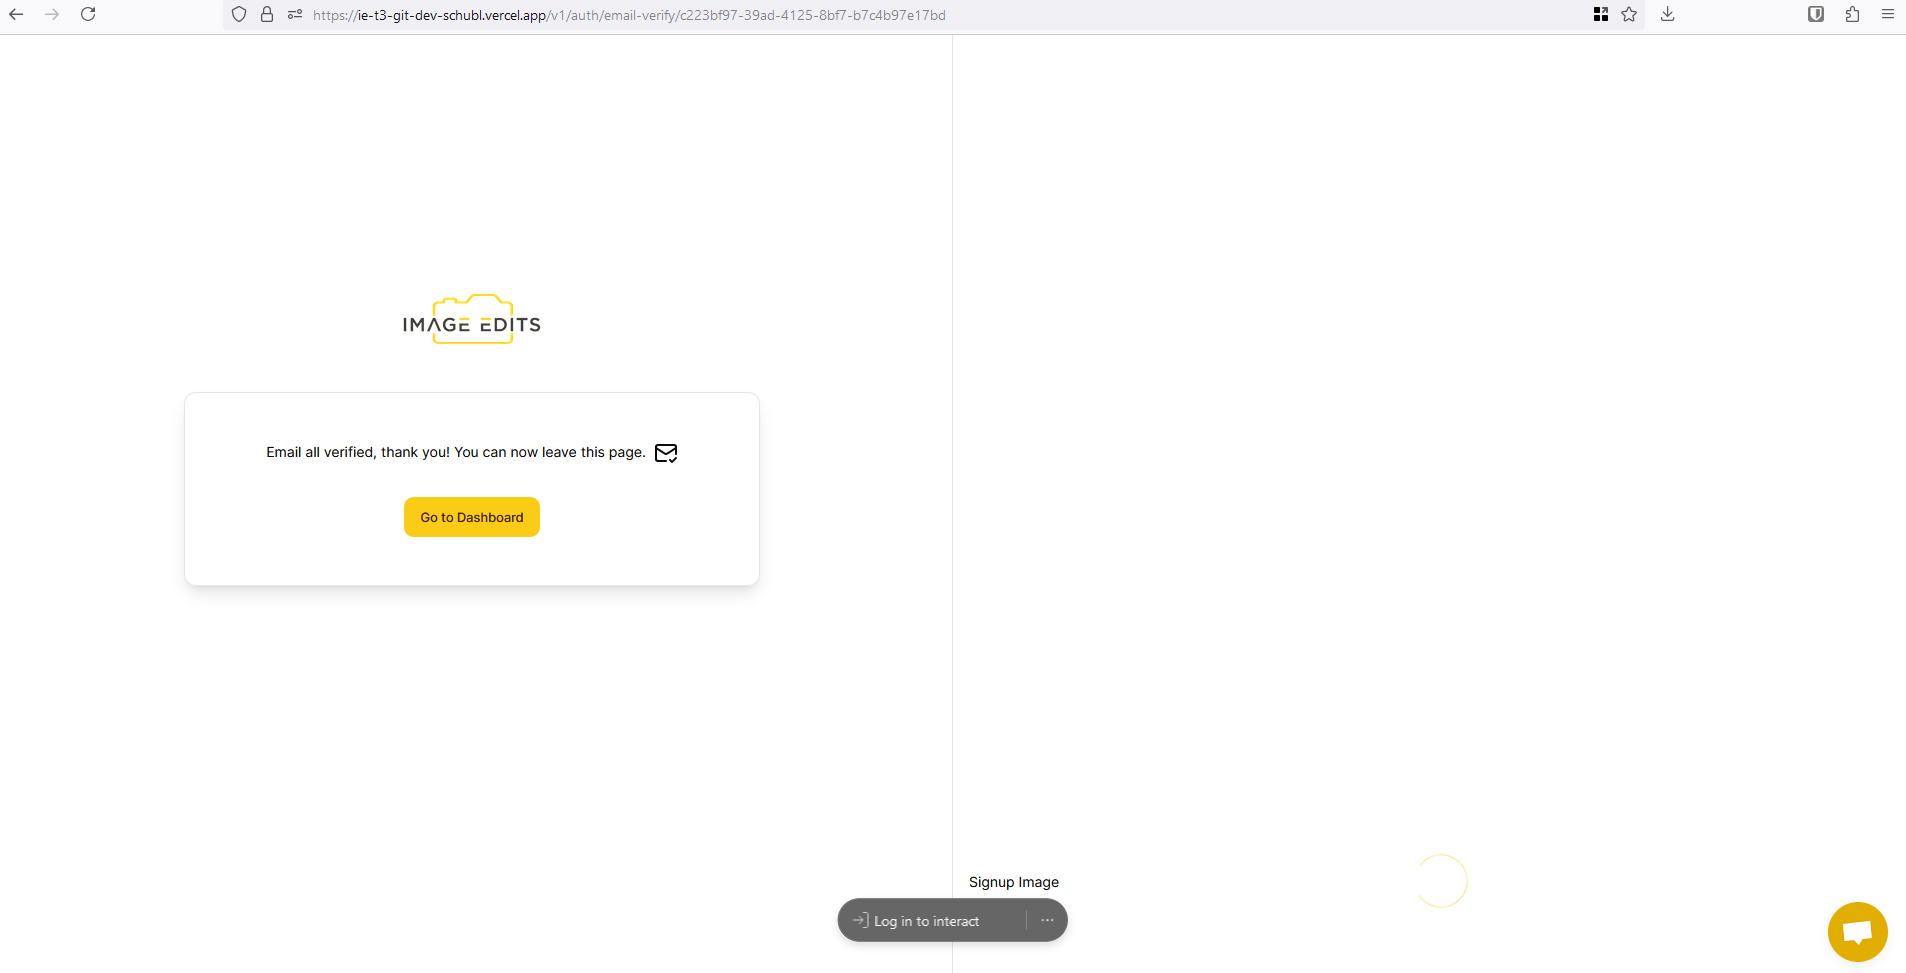Click the Image Edits camera logo
Viewport: 1906px width, 973px height.
pos(472,321)
